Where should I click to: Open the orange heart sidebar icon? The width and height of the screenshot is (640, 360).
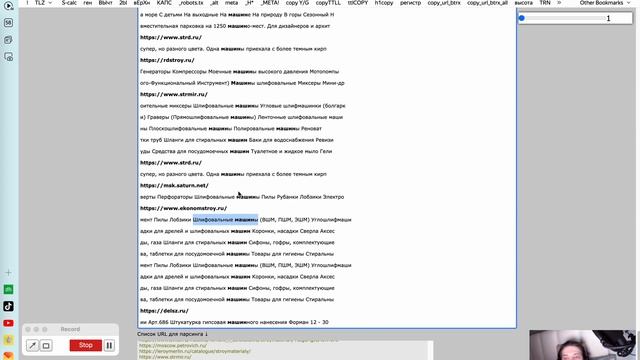coord(8,356)
